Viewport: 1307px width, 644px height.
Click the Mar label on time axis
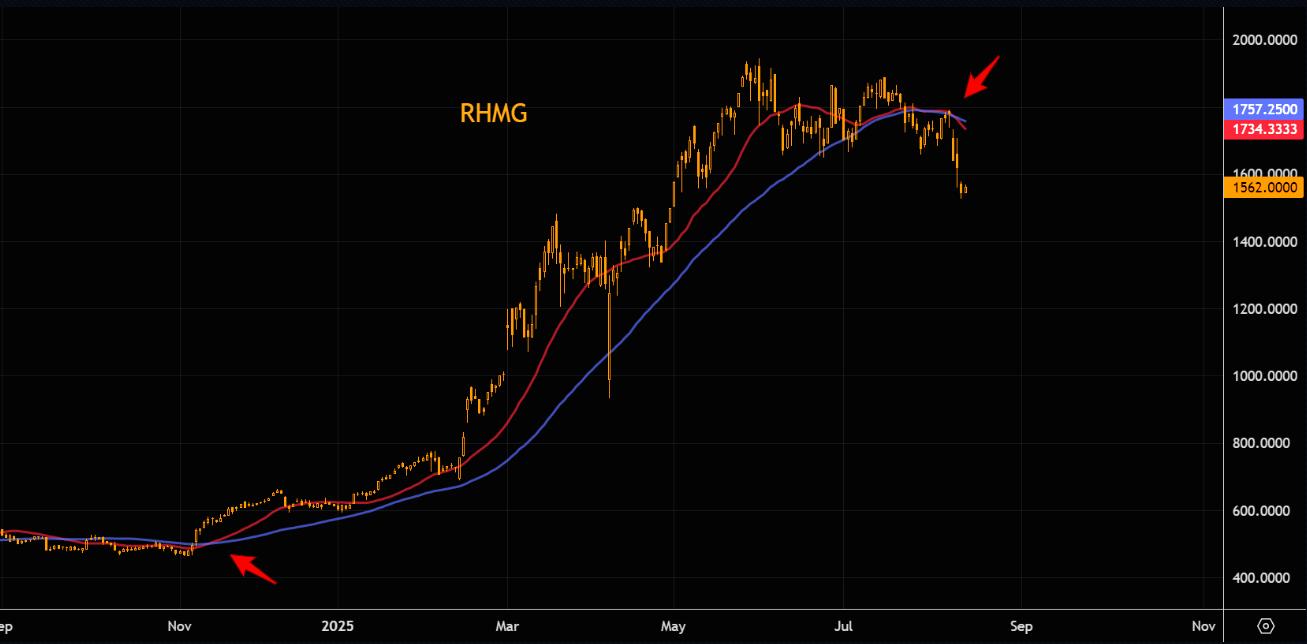click(507, 627)
